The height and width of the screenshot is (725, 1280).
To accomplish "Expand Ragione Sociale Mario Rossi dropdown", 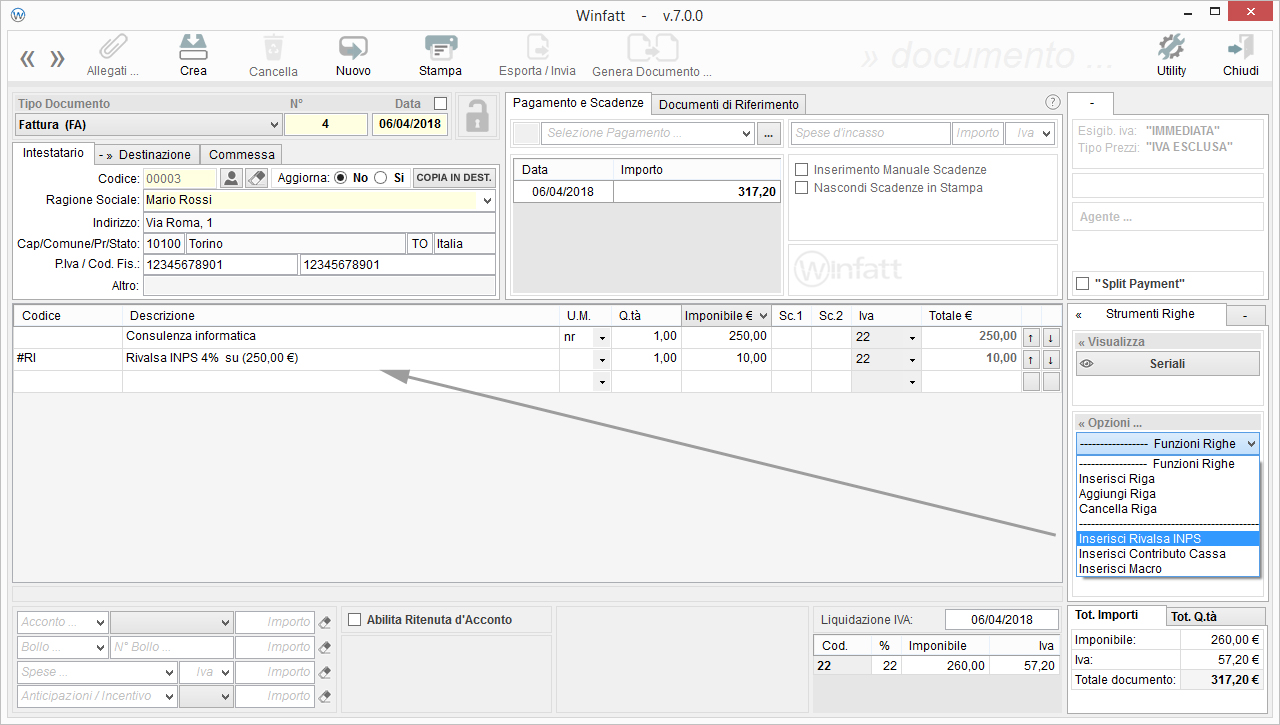I will point(487,200).
